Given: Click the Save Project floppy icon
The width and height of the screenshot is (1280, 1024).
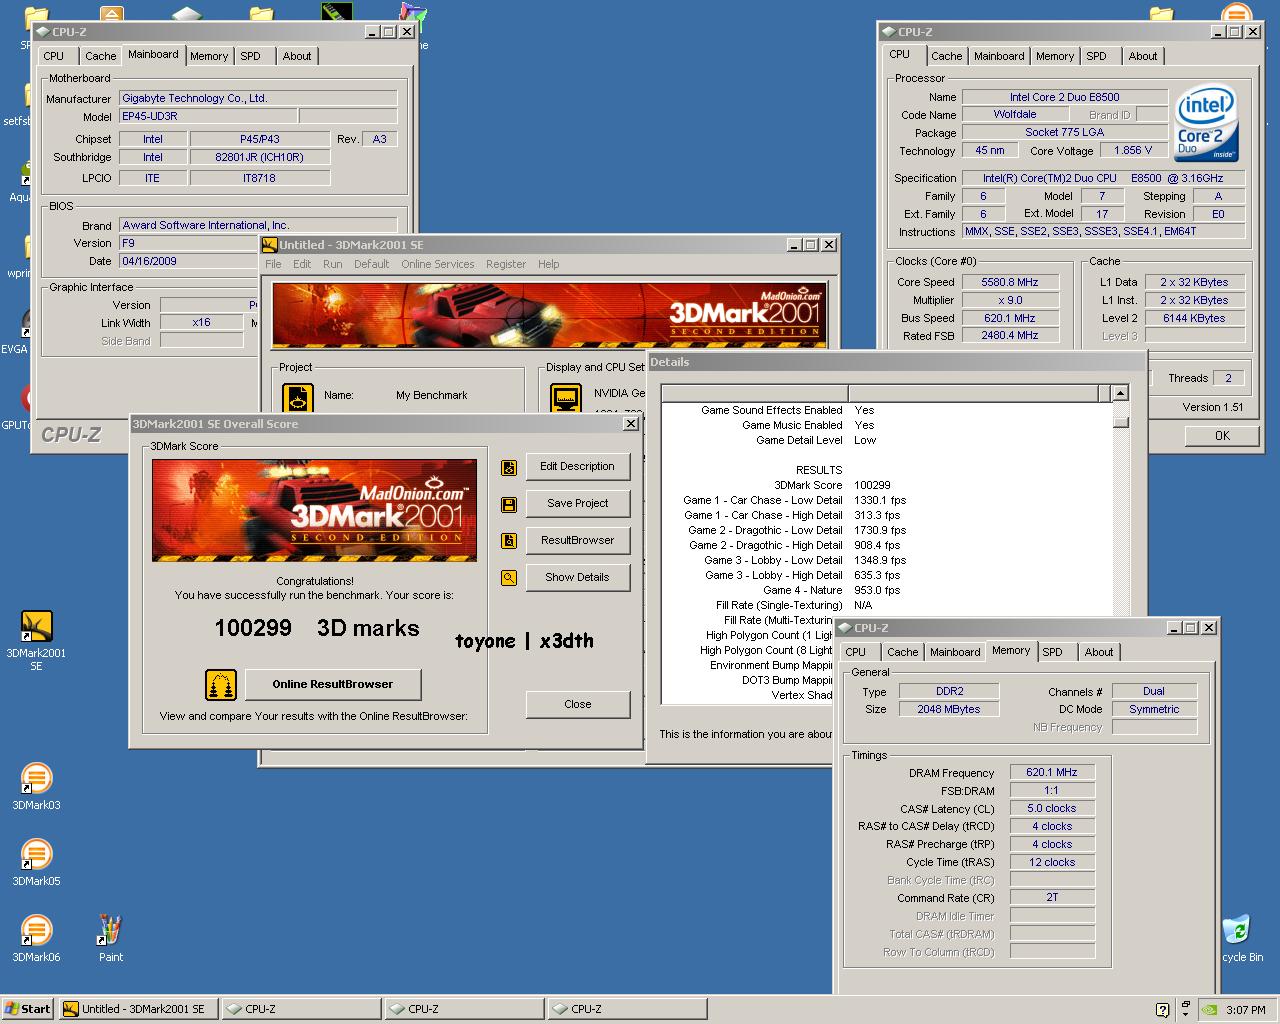Looking at the screenshot, I should coord(509,504).
